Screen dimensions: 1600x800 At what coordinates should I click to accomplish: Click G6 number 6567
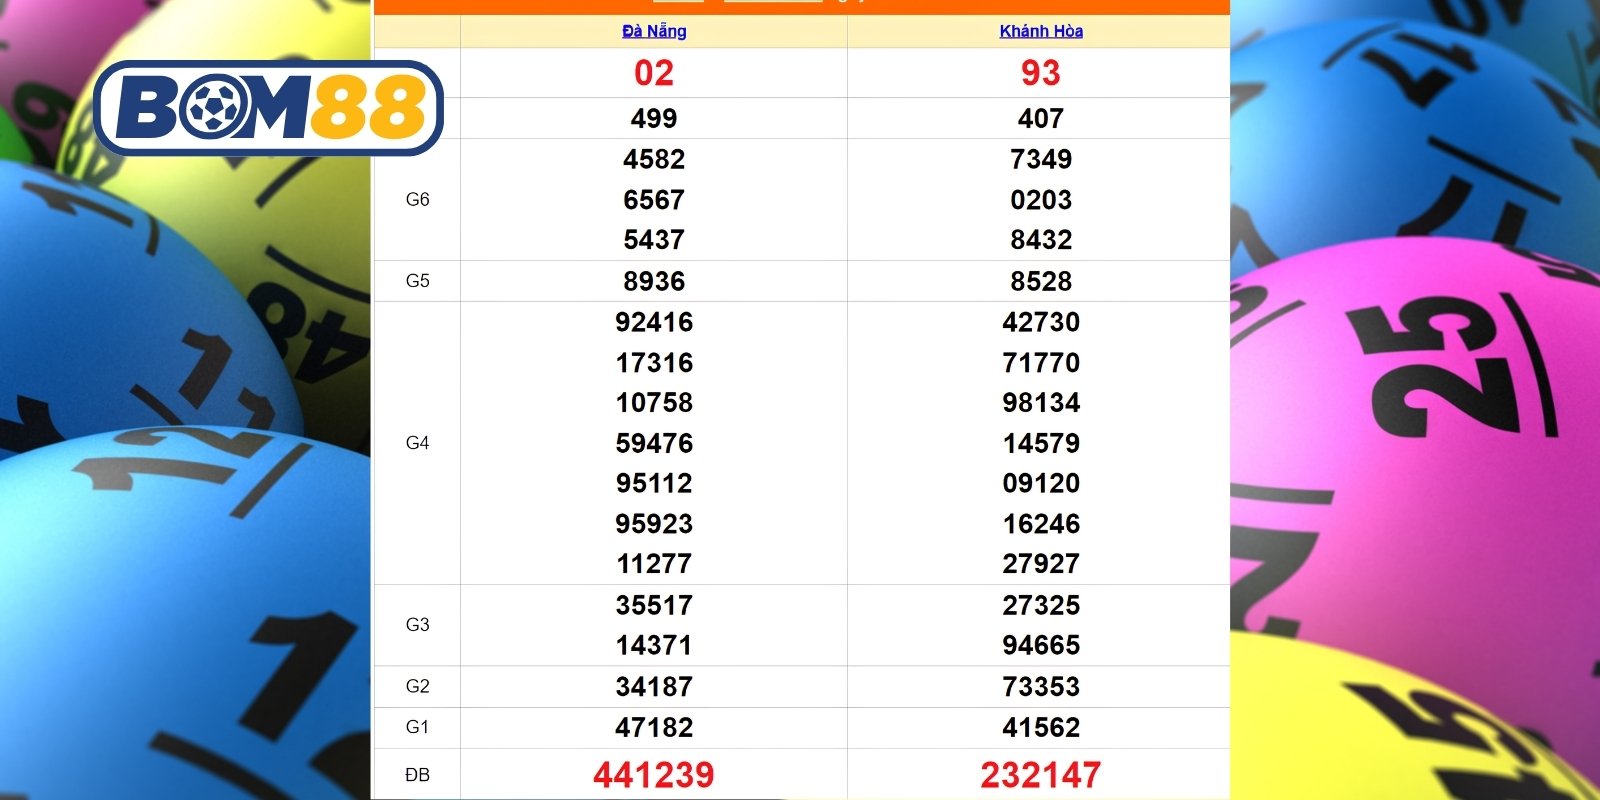(x=654, y=200)
